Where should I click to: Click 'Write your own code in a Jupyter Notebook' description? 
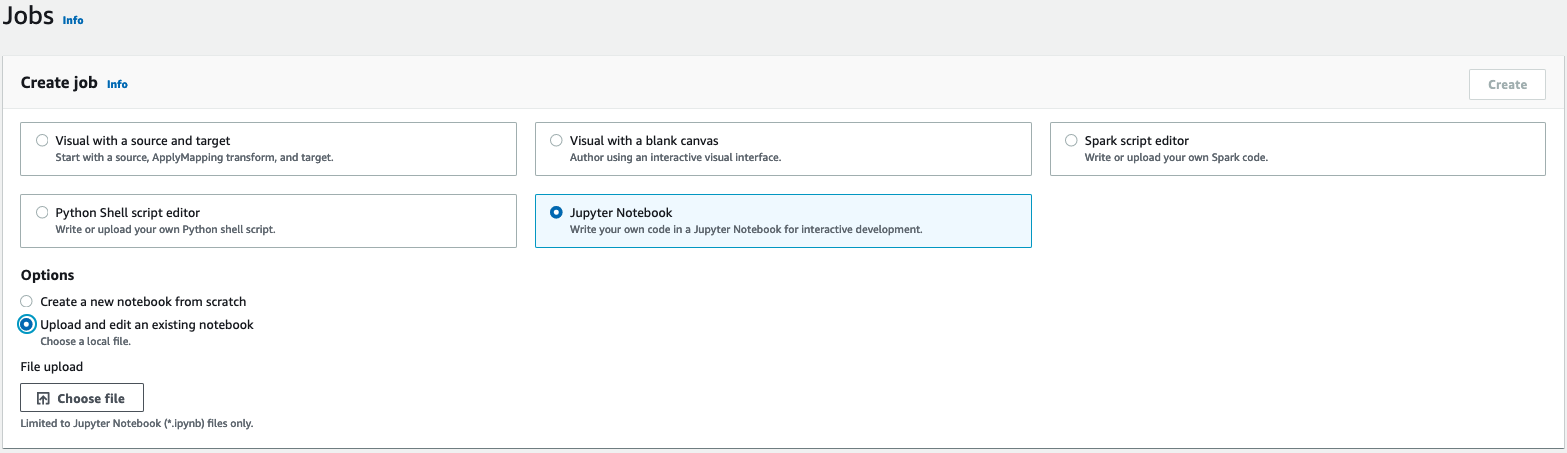(746, 229)
